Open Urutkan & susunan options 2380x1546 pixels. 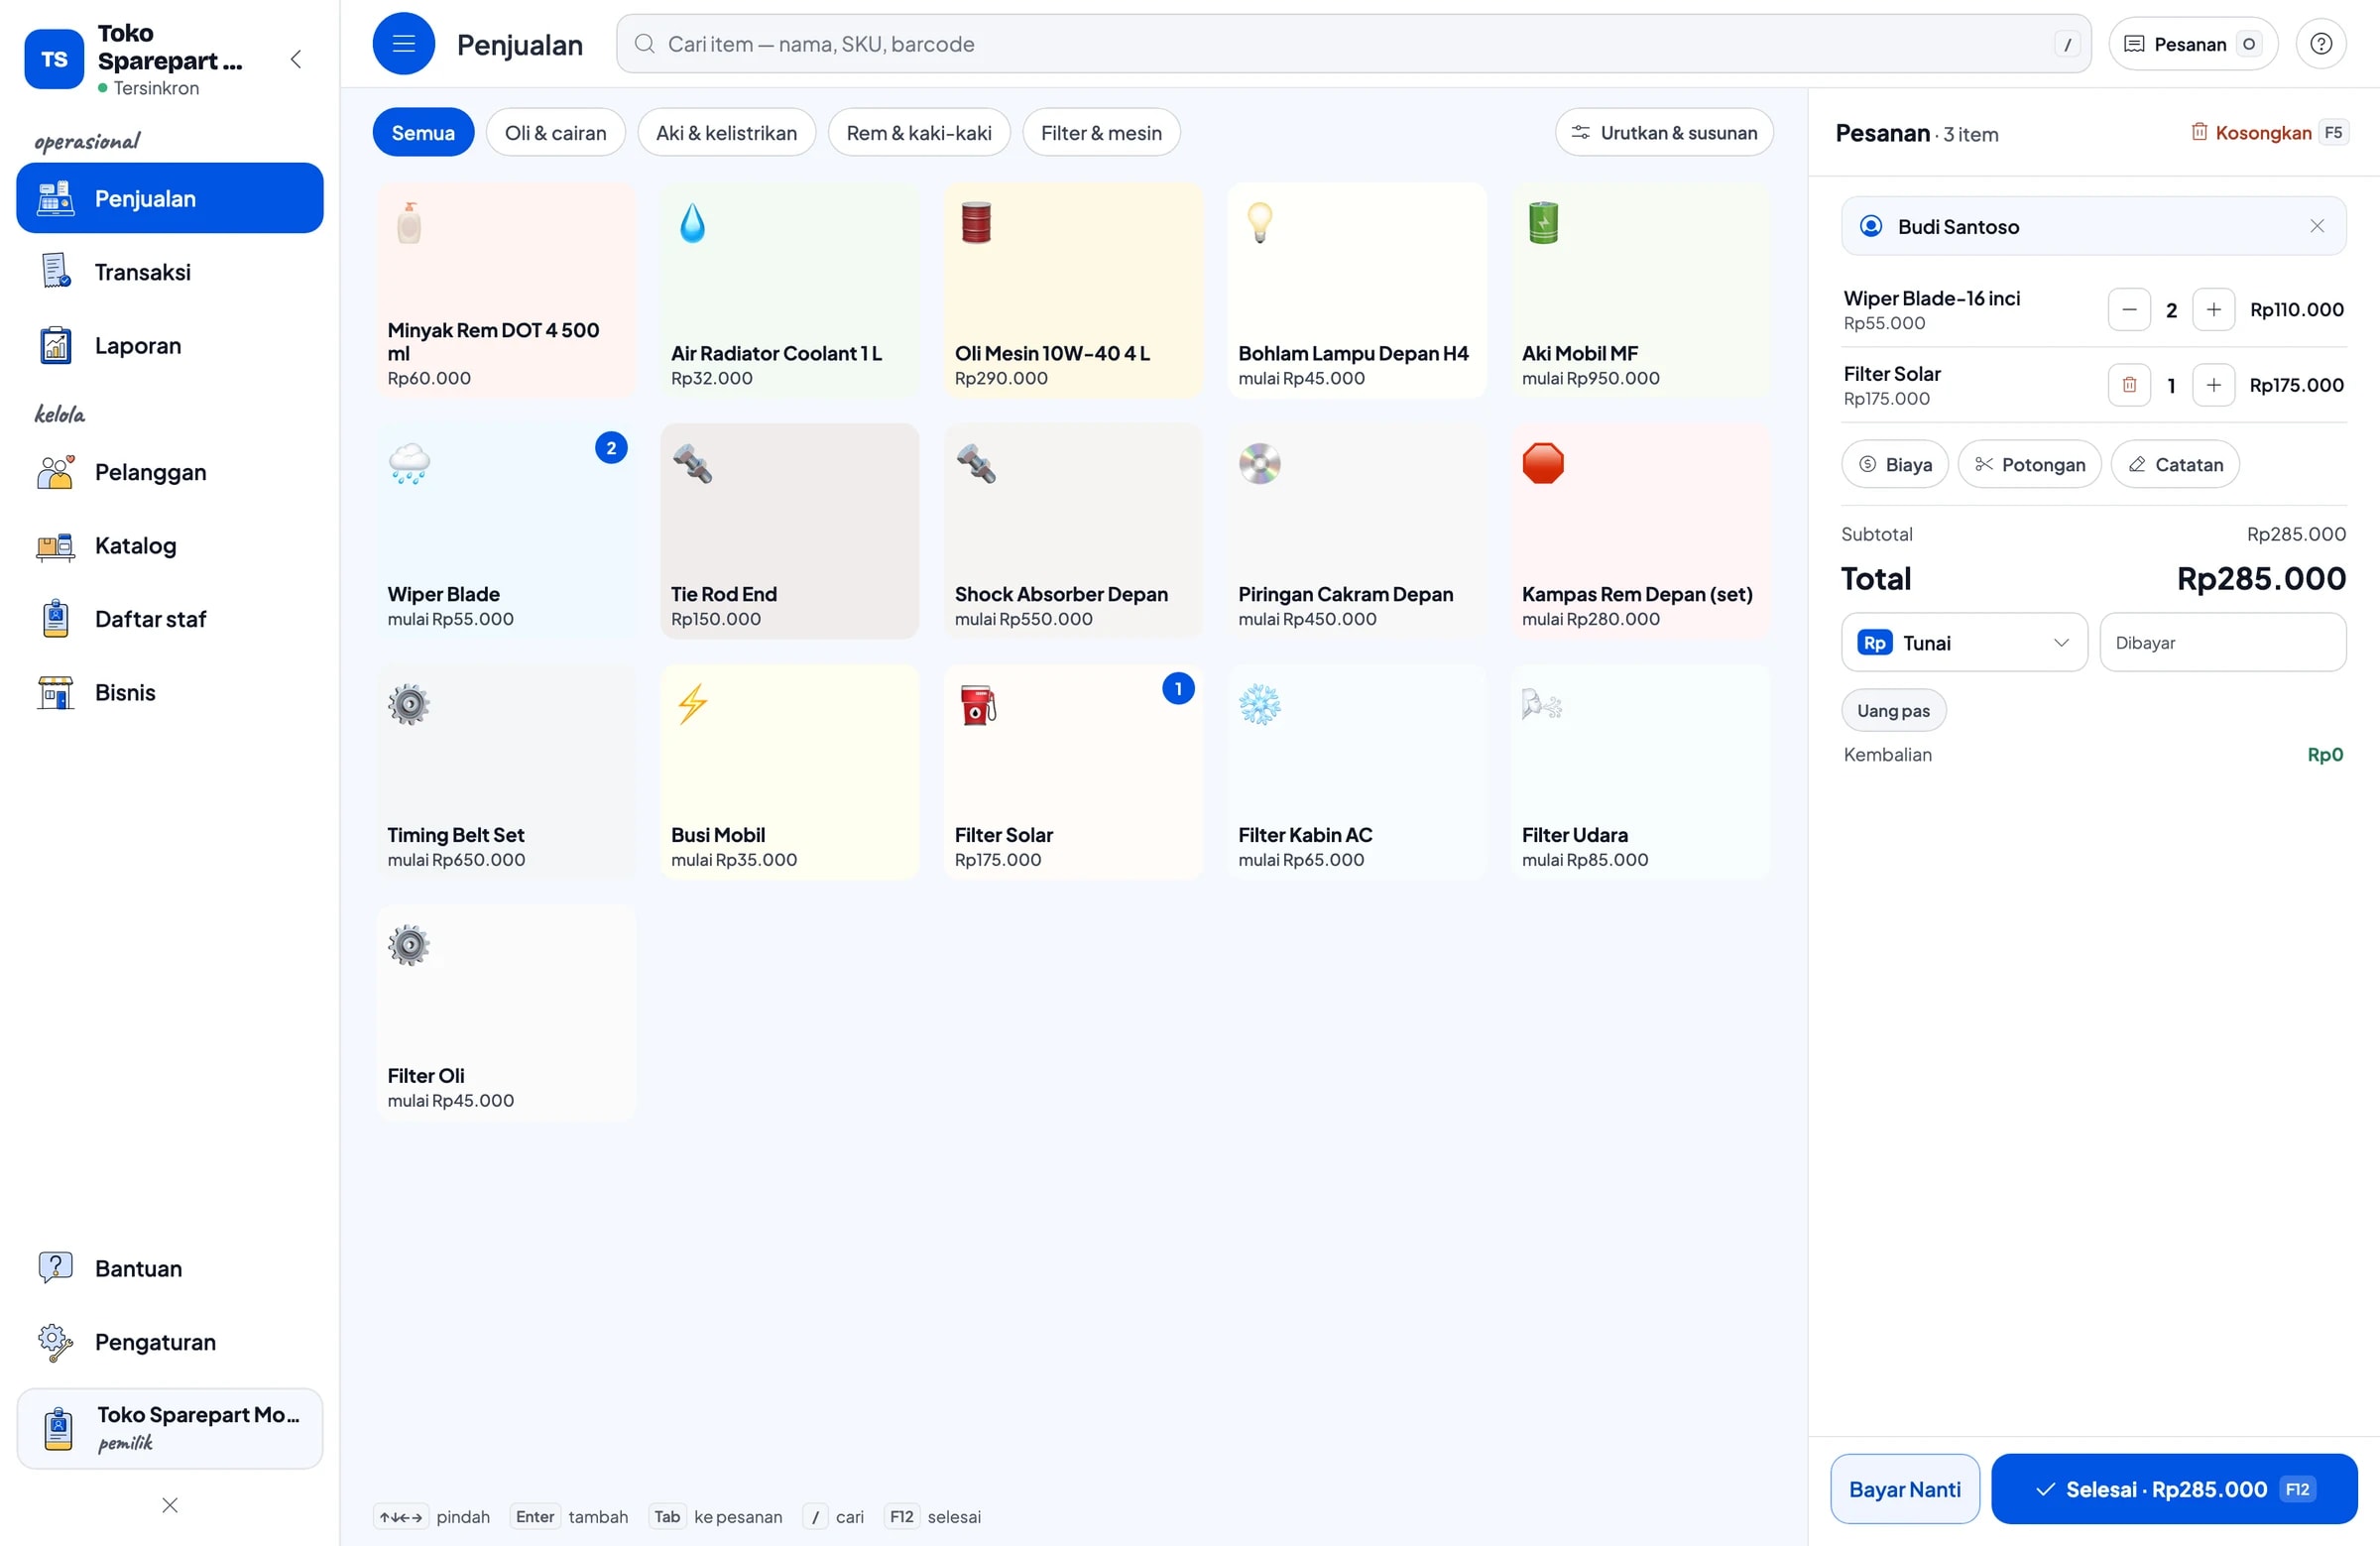1663,132
